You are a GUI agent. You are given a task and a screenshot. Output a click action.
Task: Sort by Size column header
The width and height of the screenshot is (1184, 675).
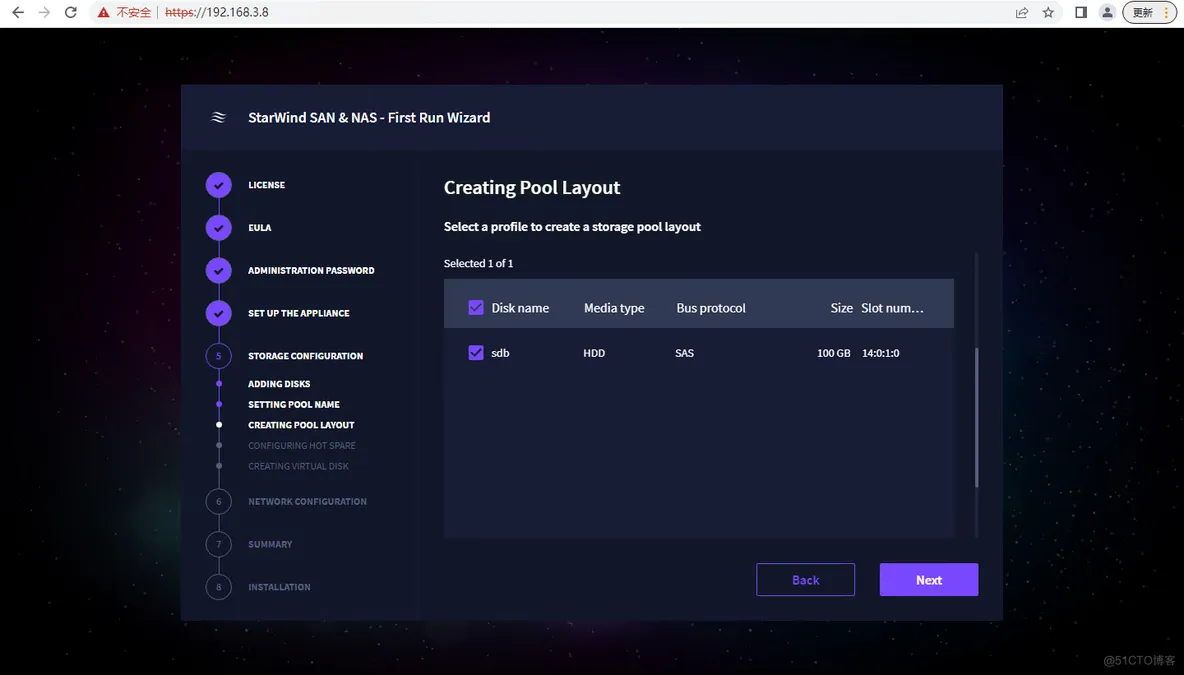841,308
